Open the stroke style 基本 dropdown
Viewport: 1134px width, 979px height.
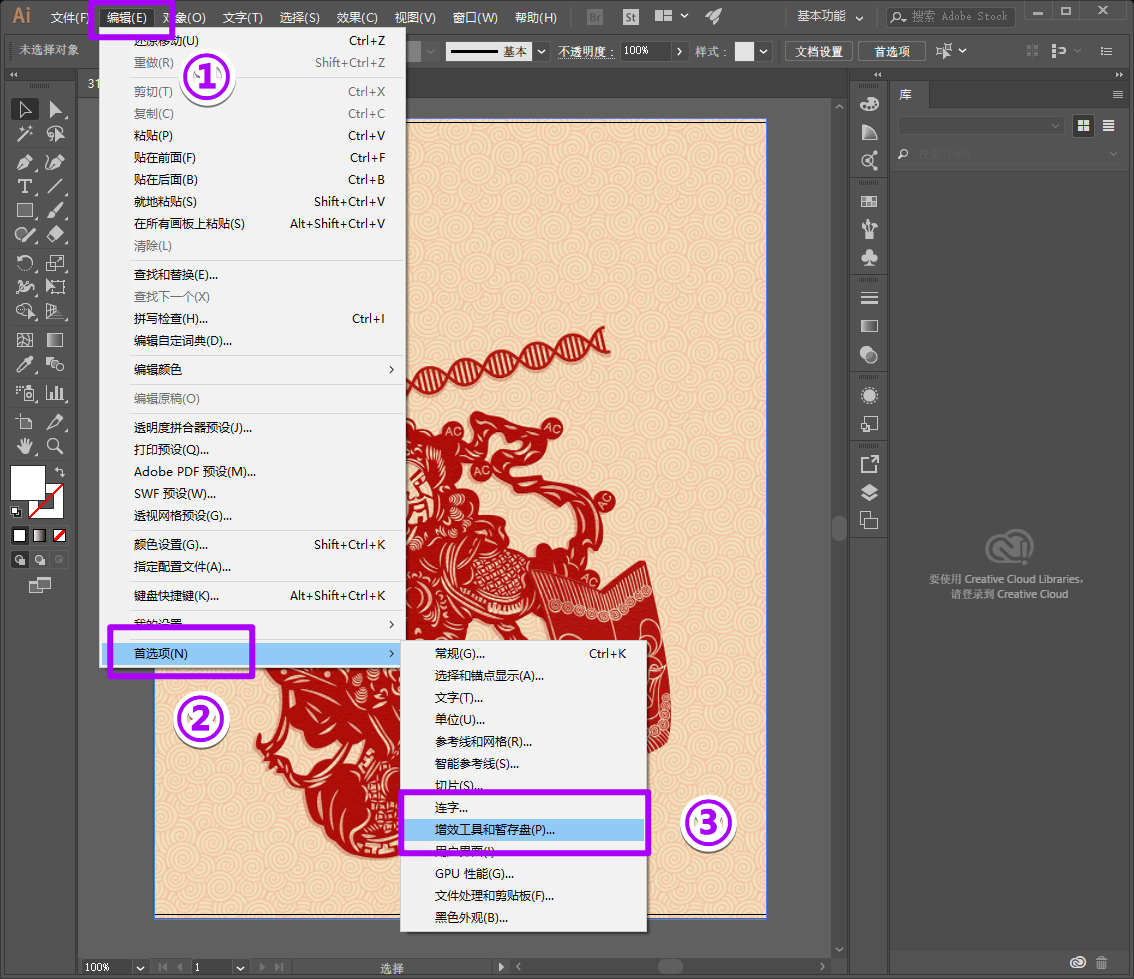pyautogui.click(x=541, y=51)
